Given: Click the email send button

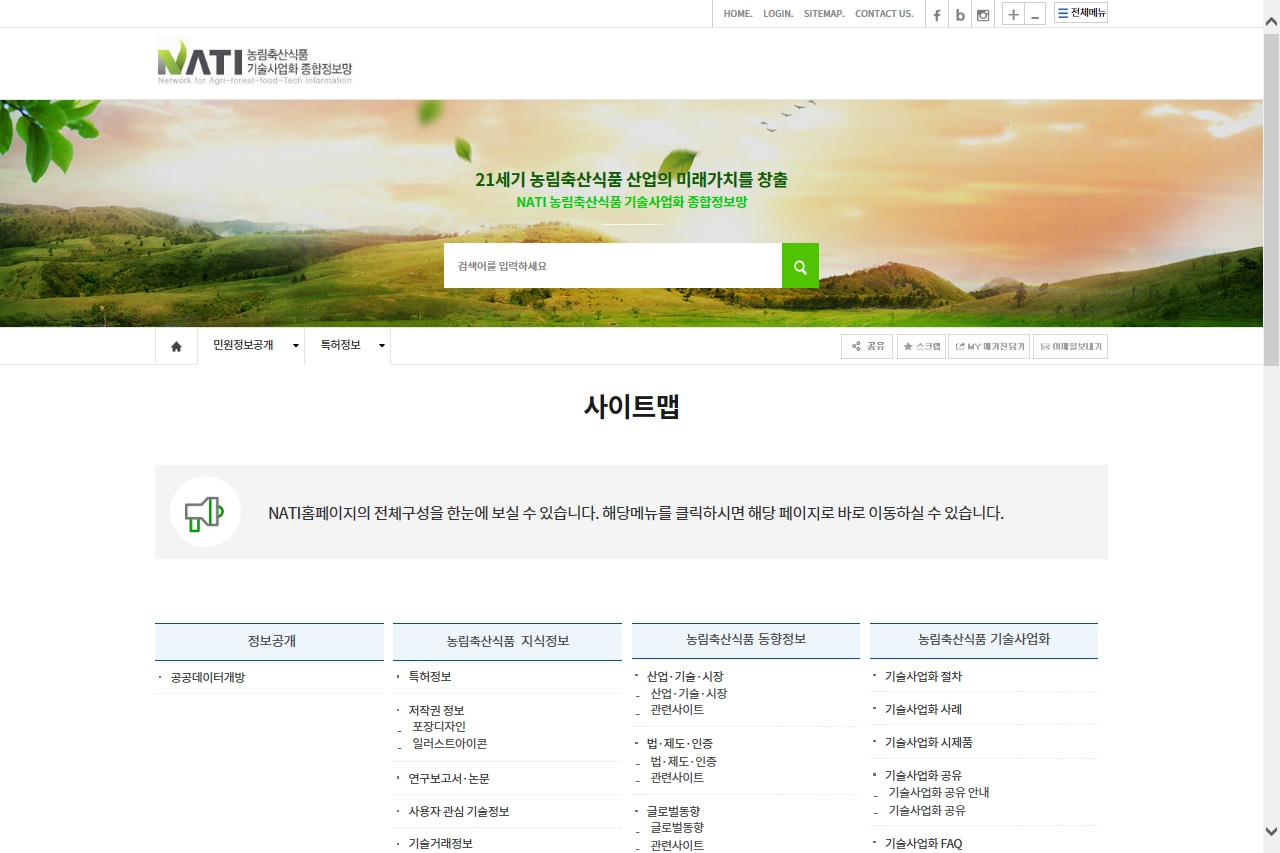Looking at the screenshot, I should 1070,346.
